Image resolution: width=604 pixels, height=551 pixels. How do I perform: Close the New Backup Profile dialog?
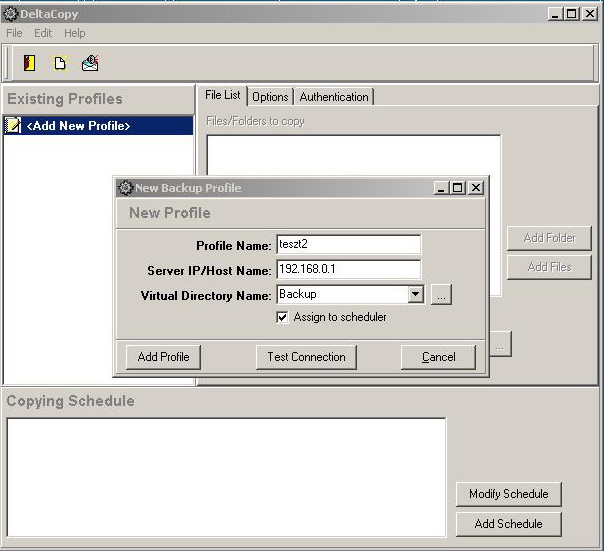coord(476,188)
